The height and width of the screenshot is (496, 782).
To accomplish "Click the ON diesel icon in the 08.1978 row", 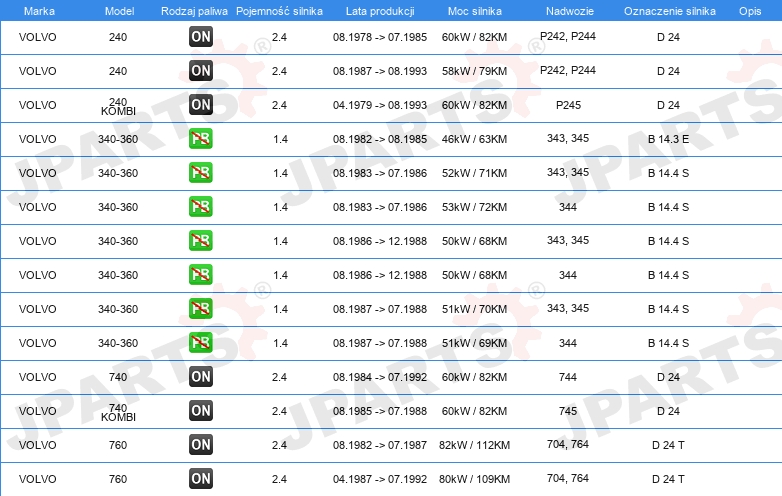I will 201,36.
